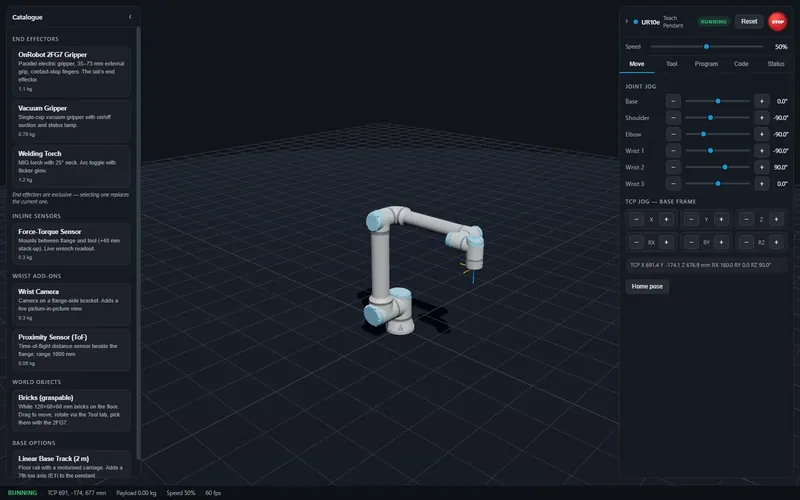Rotate TCP positive RY with plus button
Viewport: 800px width, 500px height.
click(x=721, y=242)
